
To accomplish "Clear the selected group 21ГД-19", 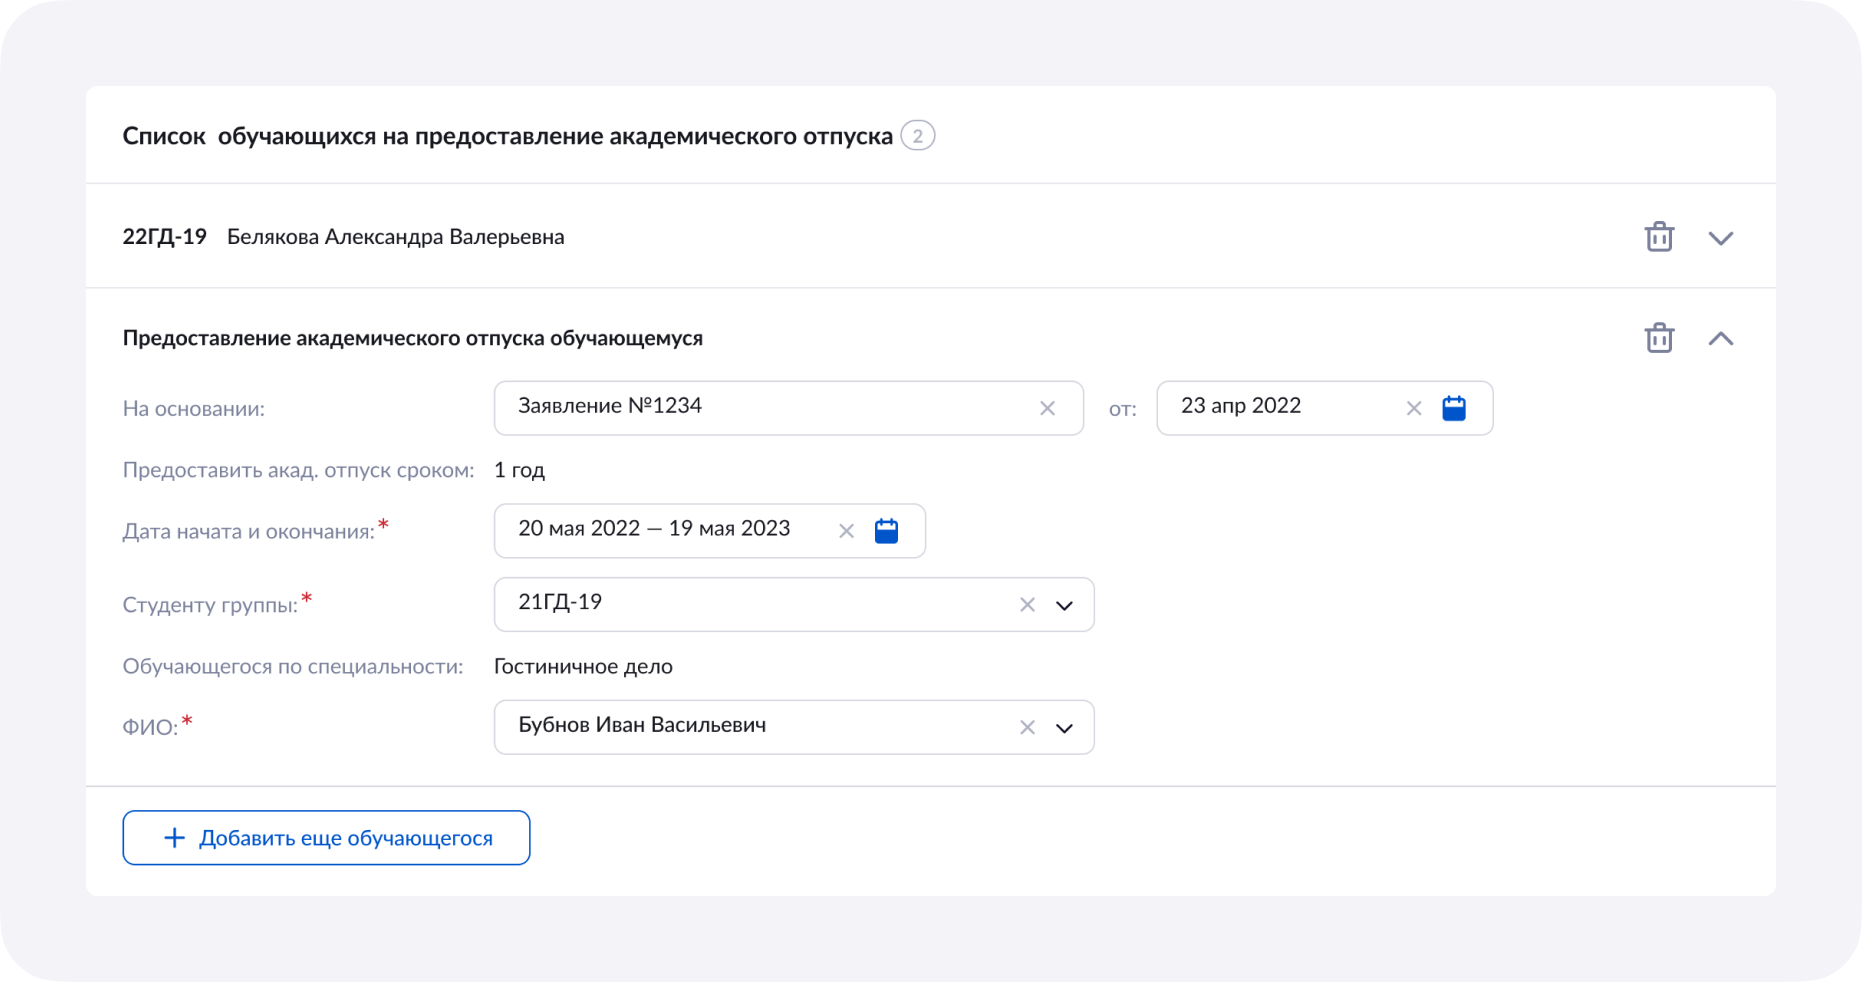I will [x=1027, y=604].
